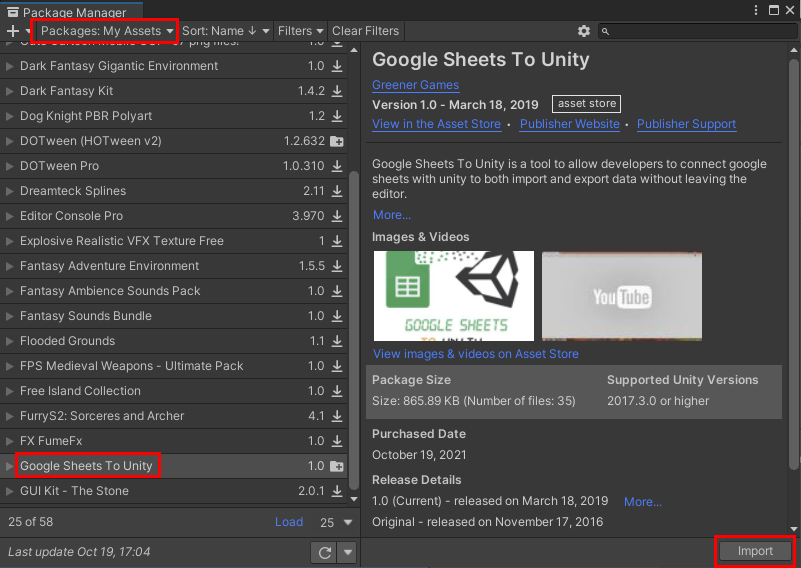Expand the Dark Fantasy Kit package entry
This screenshot has width=801, height=568.
[x=9, y=91]
